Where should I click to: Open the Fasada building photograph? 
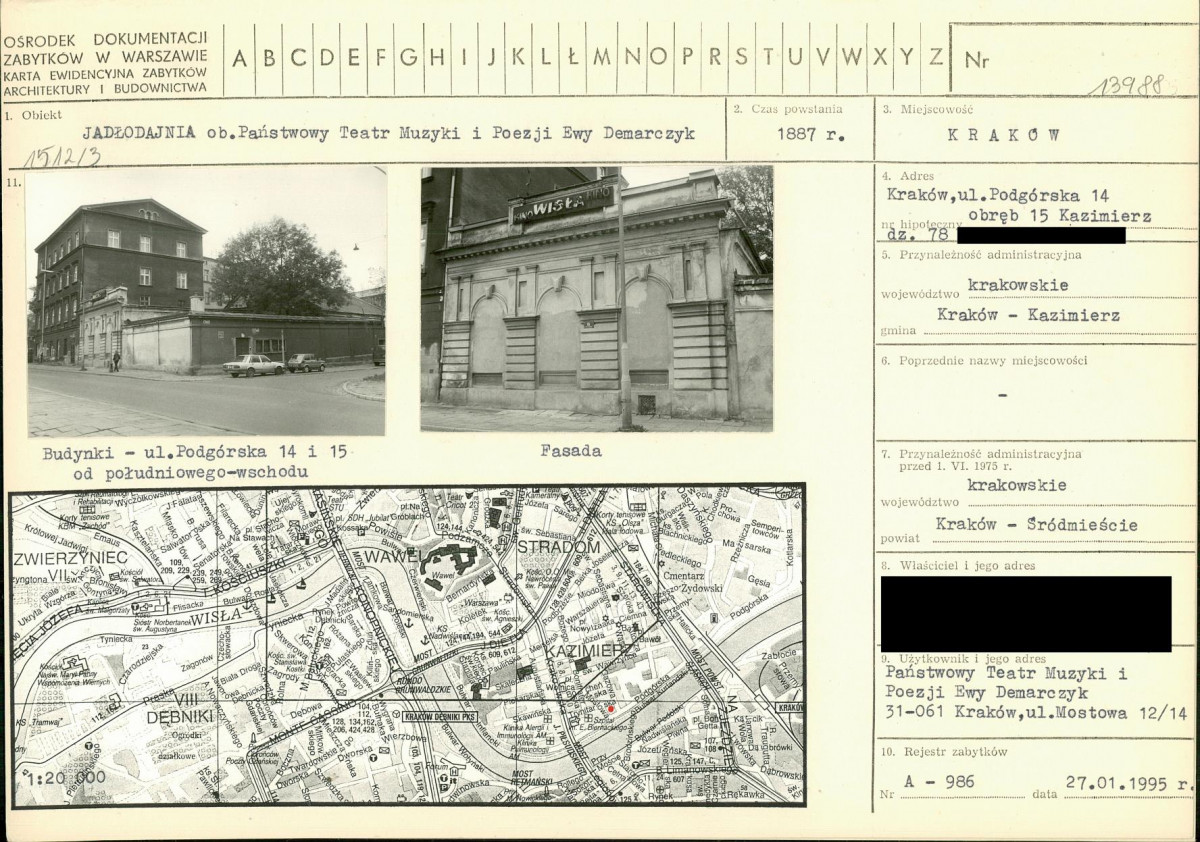pyautogui.click(x=597, y=299)
